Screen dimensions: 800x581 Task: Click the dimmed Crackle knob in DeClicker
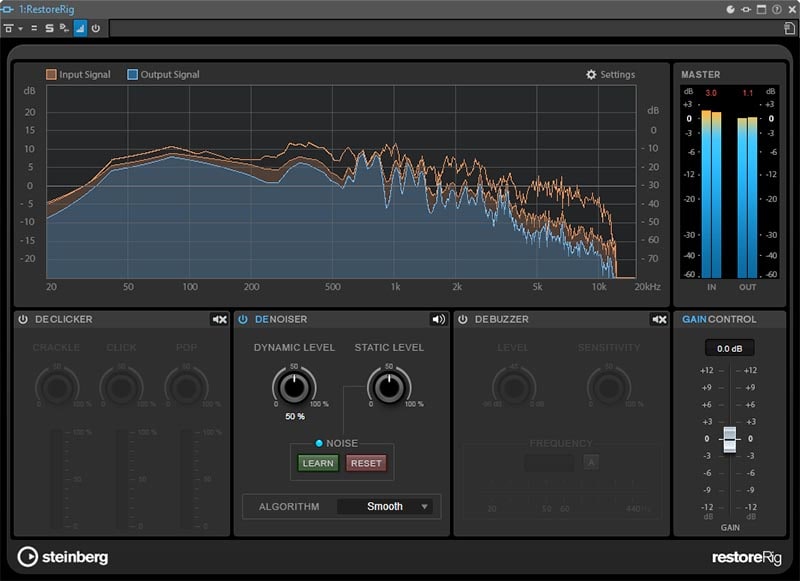tap(57, 388)
